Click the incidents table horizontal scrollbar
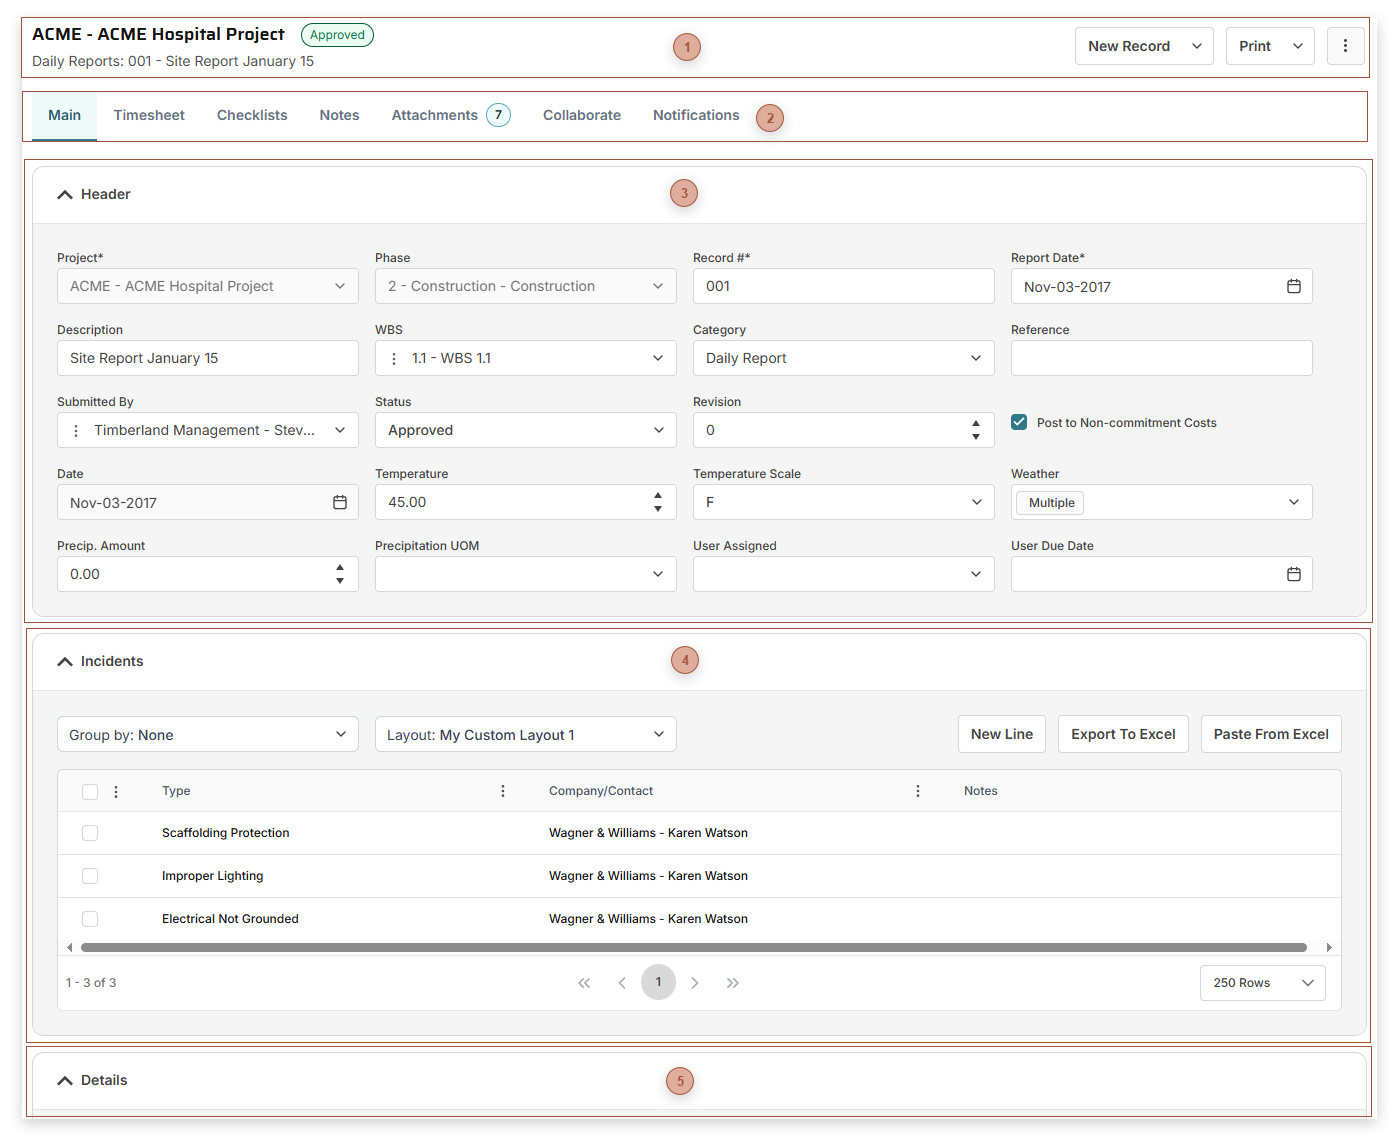Viewport: 1396px width, 1142px height. (x=693, y=947)
